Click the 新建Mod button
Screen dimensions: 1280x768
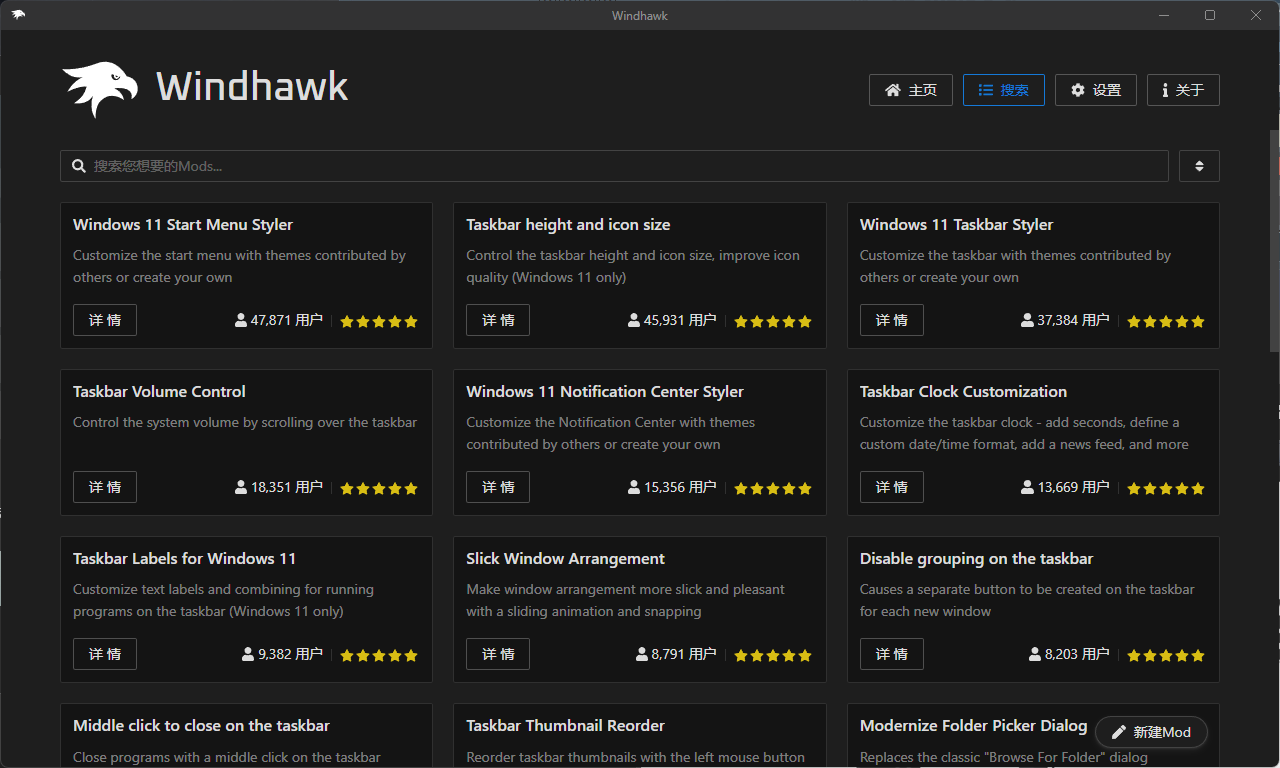click(1151, 732)
